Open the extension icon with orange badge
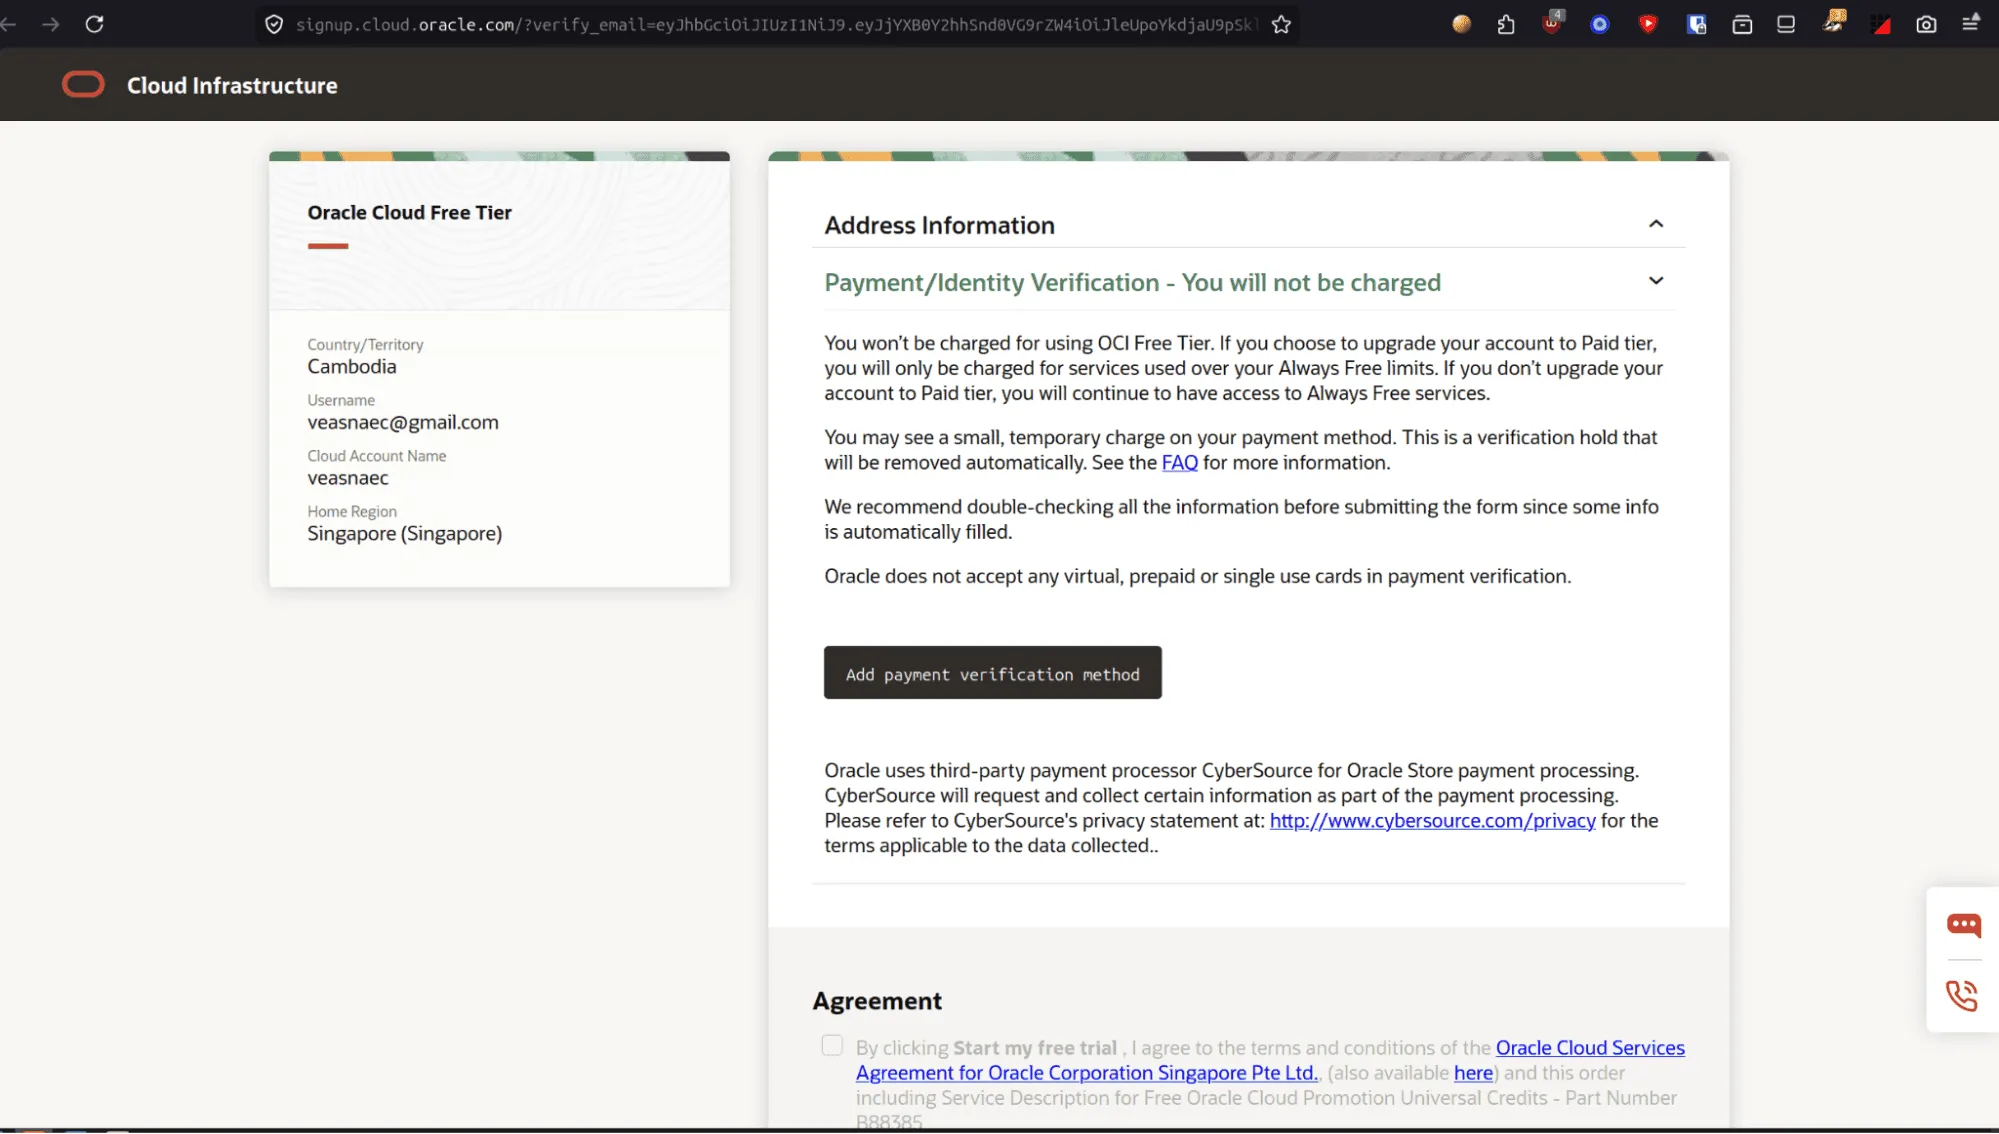This screenshot has width=1999, height=1134. 1834,21
